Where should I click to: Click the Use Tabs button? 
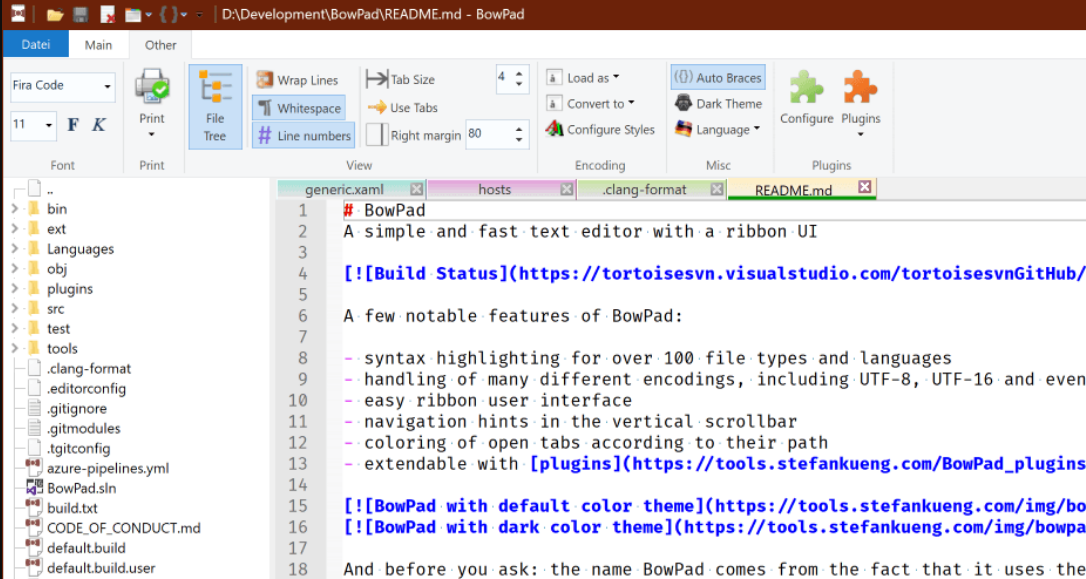coord(403,108)
